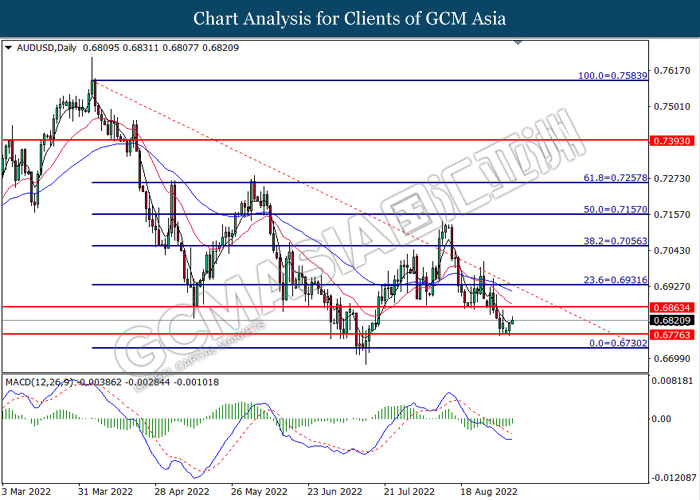
Task: Select the 0.0=0.67302 Fibonacci label
Action: (x=618, y=343)
